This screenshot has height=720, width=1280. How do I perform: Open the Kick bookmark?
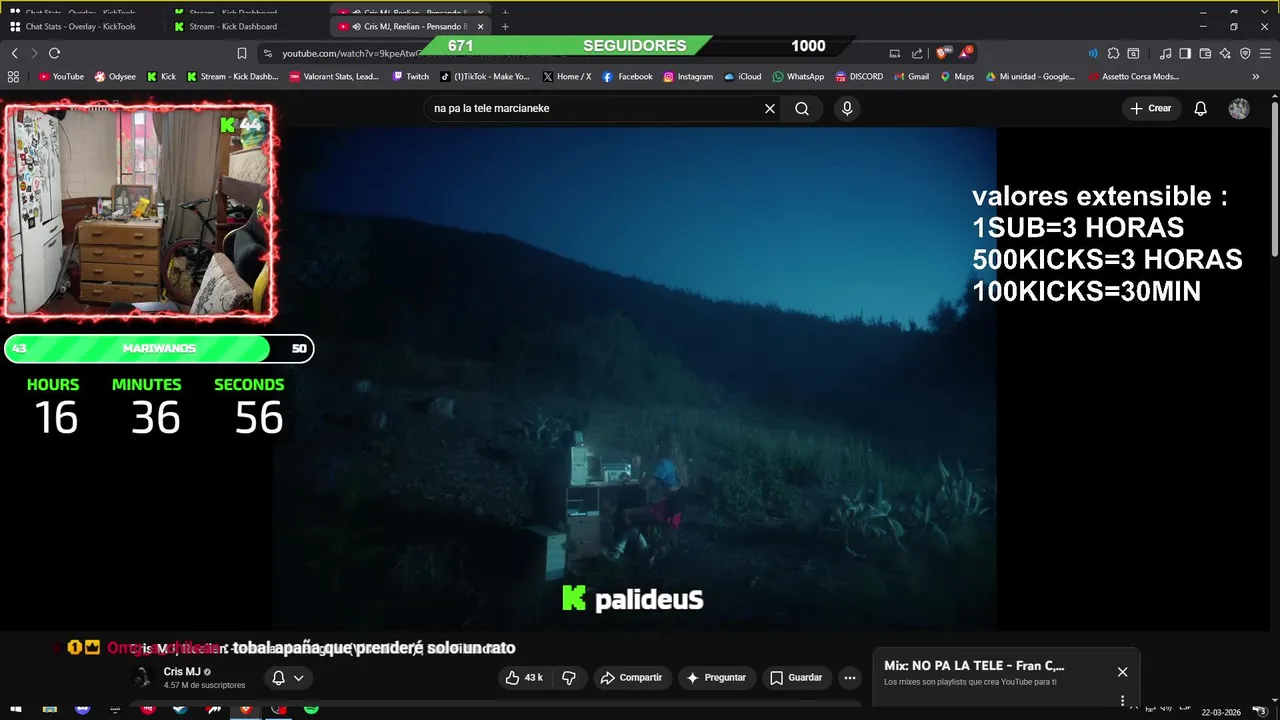[161, 76]
